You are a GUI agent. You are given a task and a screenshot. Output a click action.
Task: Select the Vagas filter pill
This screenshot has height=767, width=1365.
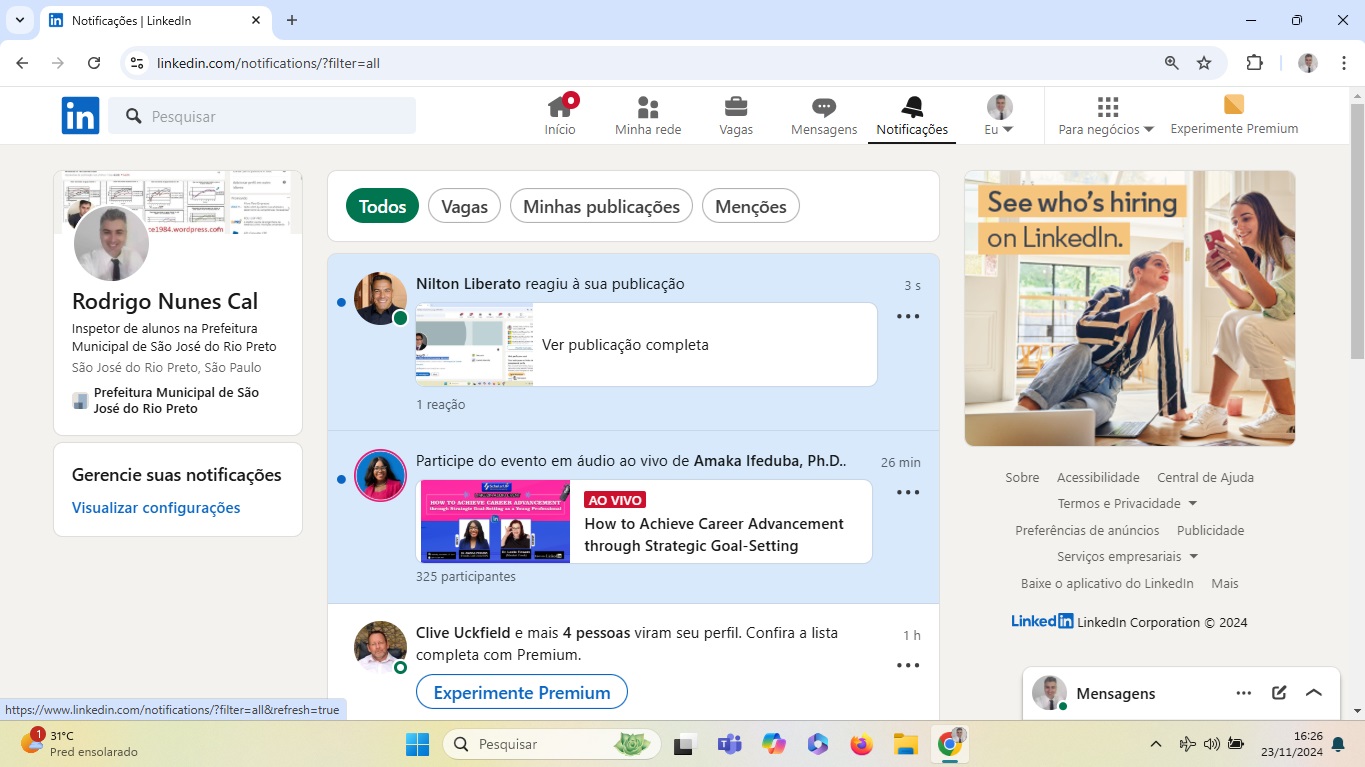pos(464,206)
